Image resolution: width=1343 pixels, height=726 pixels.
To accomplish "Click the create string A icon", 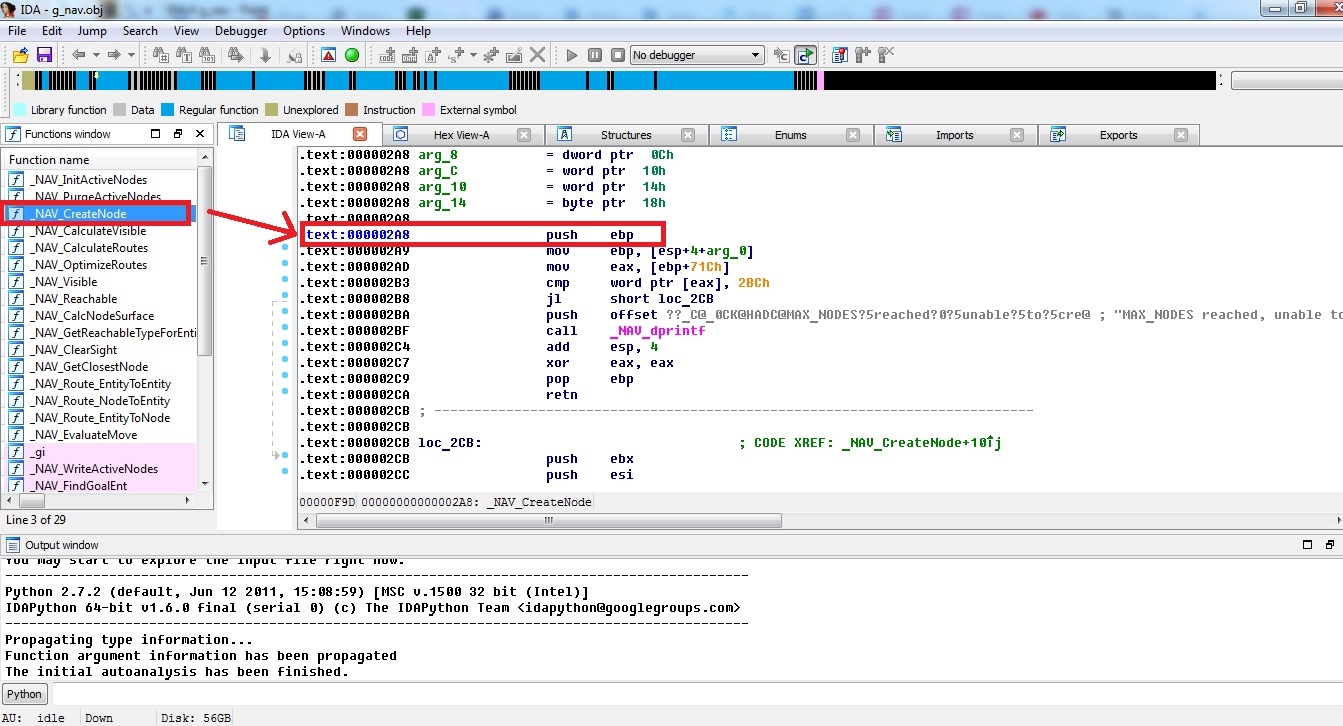I will 434,55.
